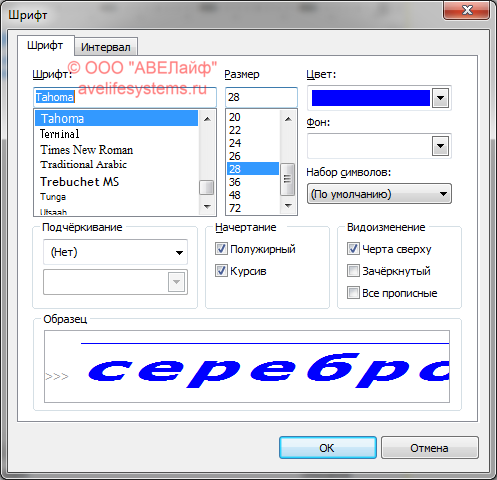Open the Набор символов dropdown
The image size is (497, 480).
[379, 194]
